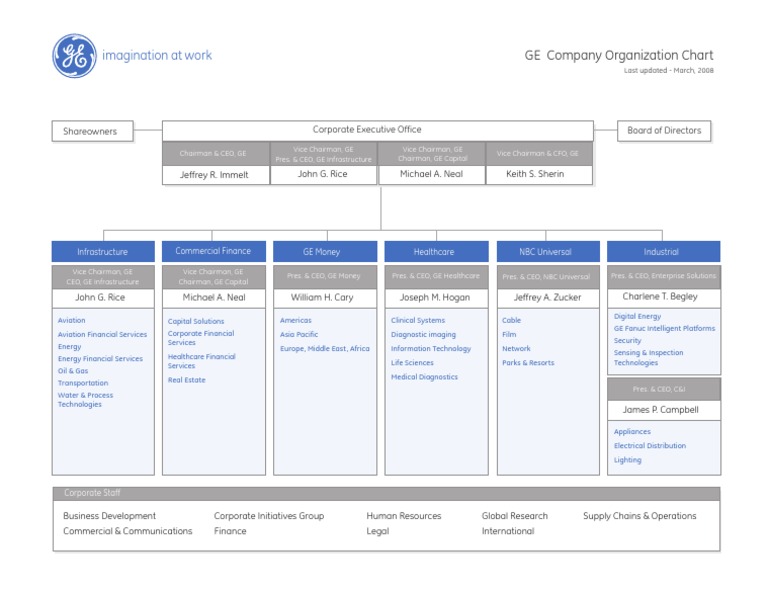Click Michael A. Neal under Commercial Finance
This screenshot has width=768, height=594.
(x=214, y=298)
